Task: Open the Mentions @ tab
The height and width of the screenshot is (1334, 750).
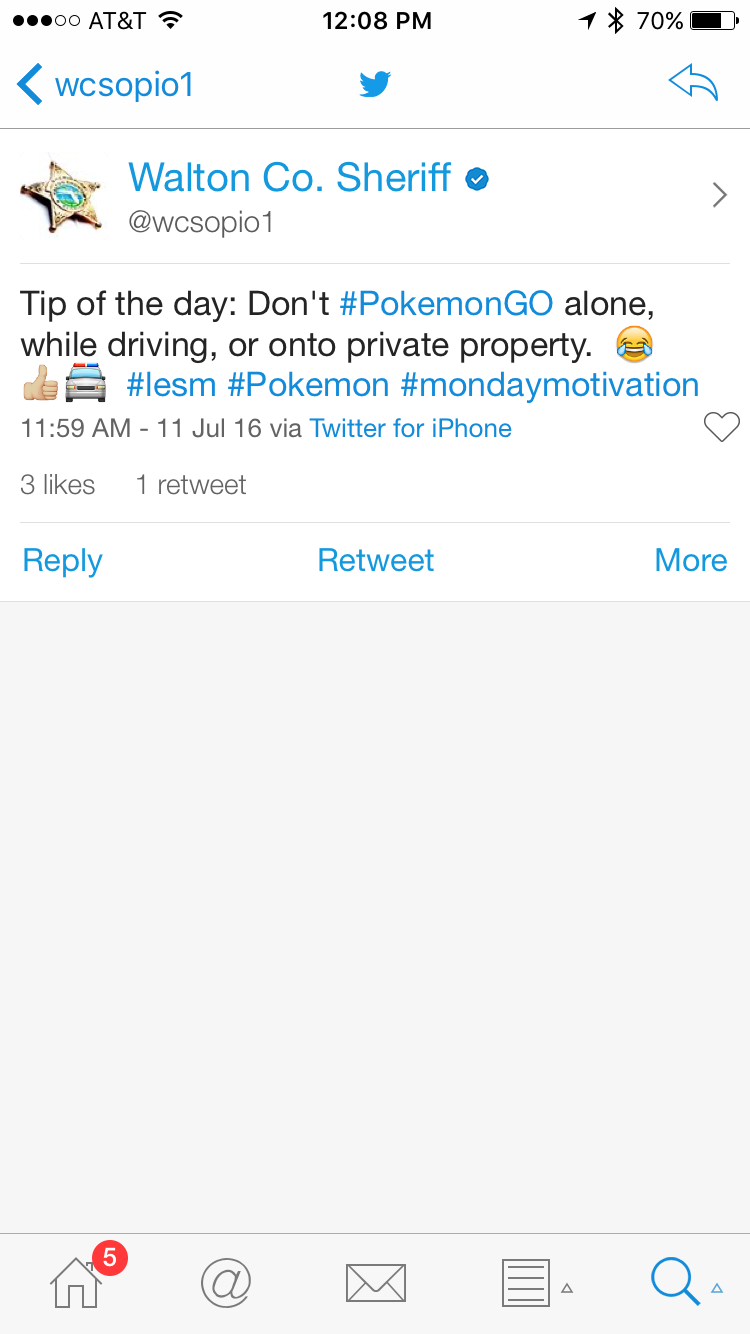Action: 225,1282
